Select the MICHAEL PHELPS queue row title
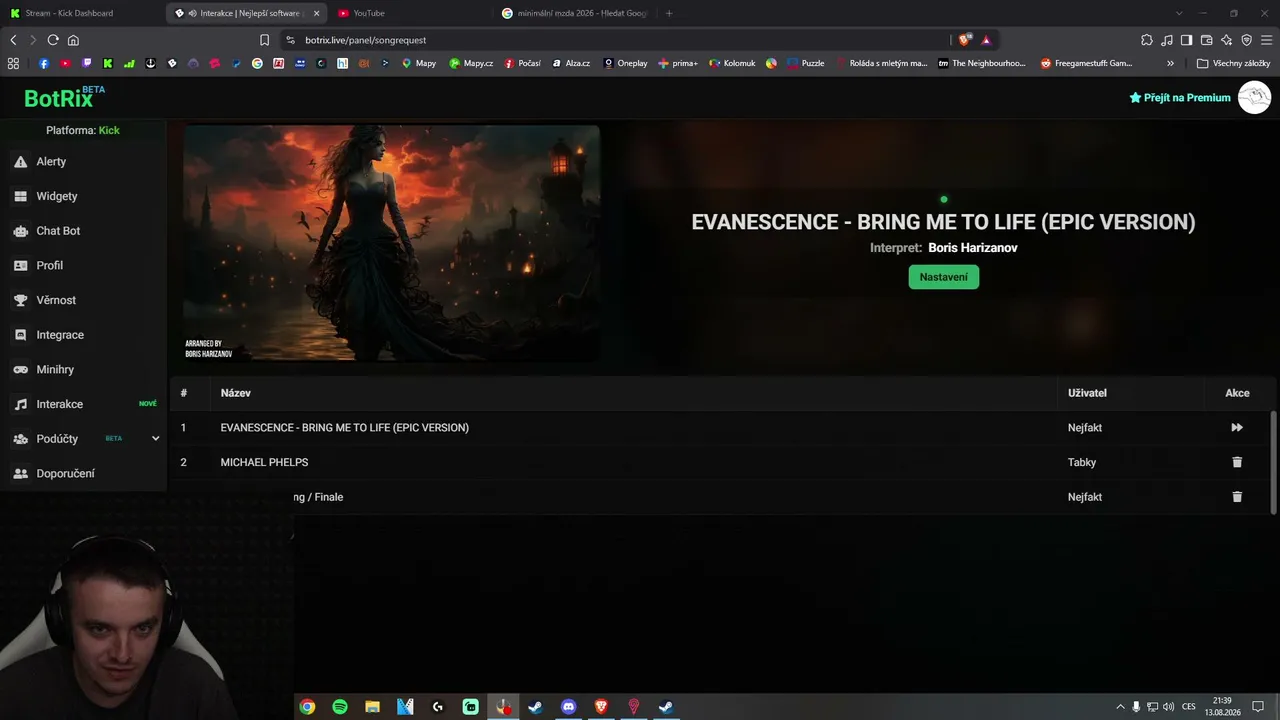This screenshot has width=1280, height=720. tap(264, 462)
